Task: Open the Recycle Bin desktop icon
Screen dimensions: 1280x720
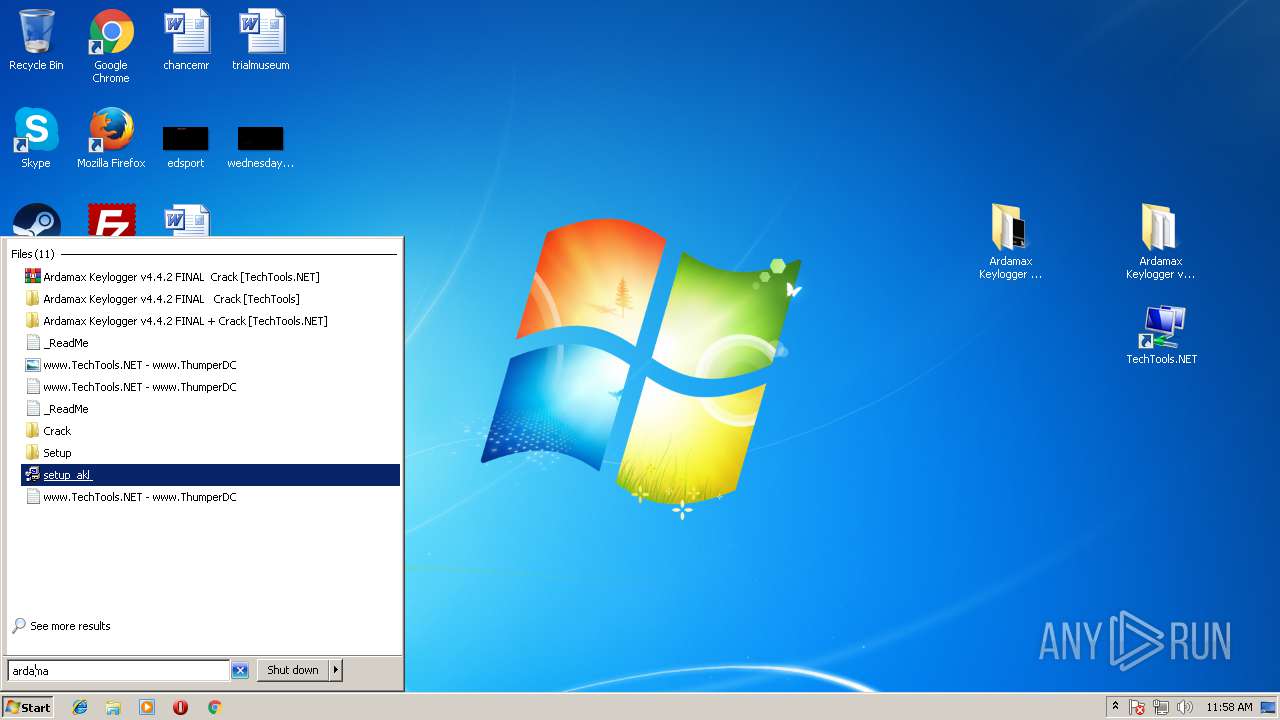Action: (36, 40)
